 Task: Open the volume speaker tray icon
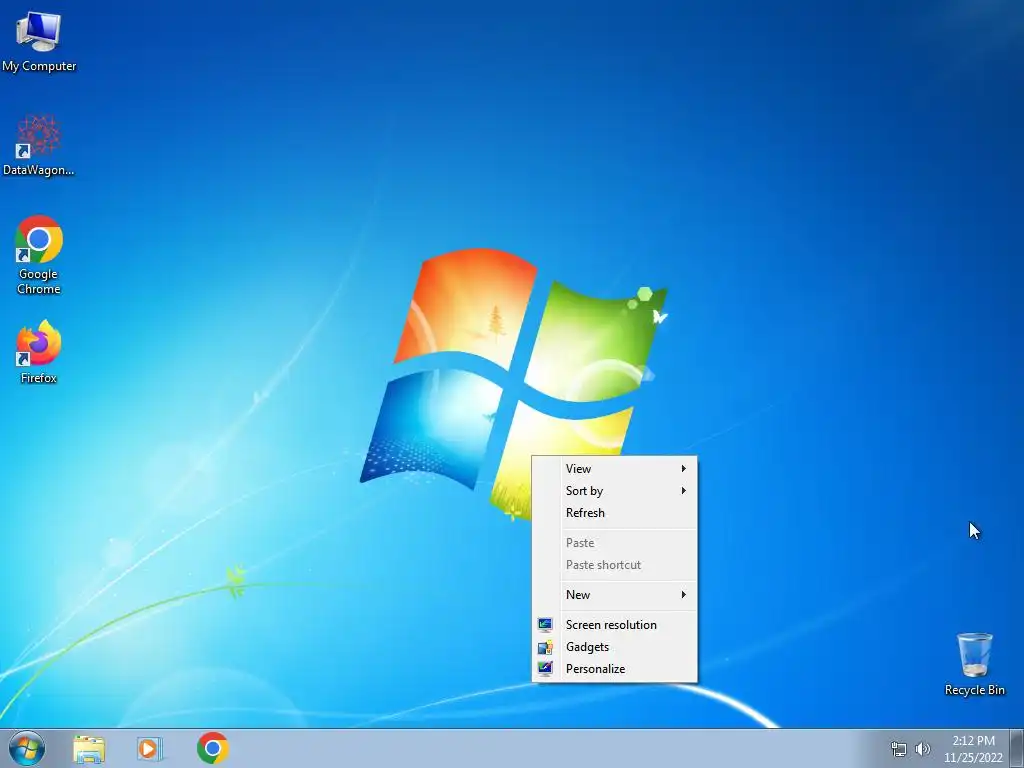(922, 749)
